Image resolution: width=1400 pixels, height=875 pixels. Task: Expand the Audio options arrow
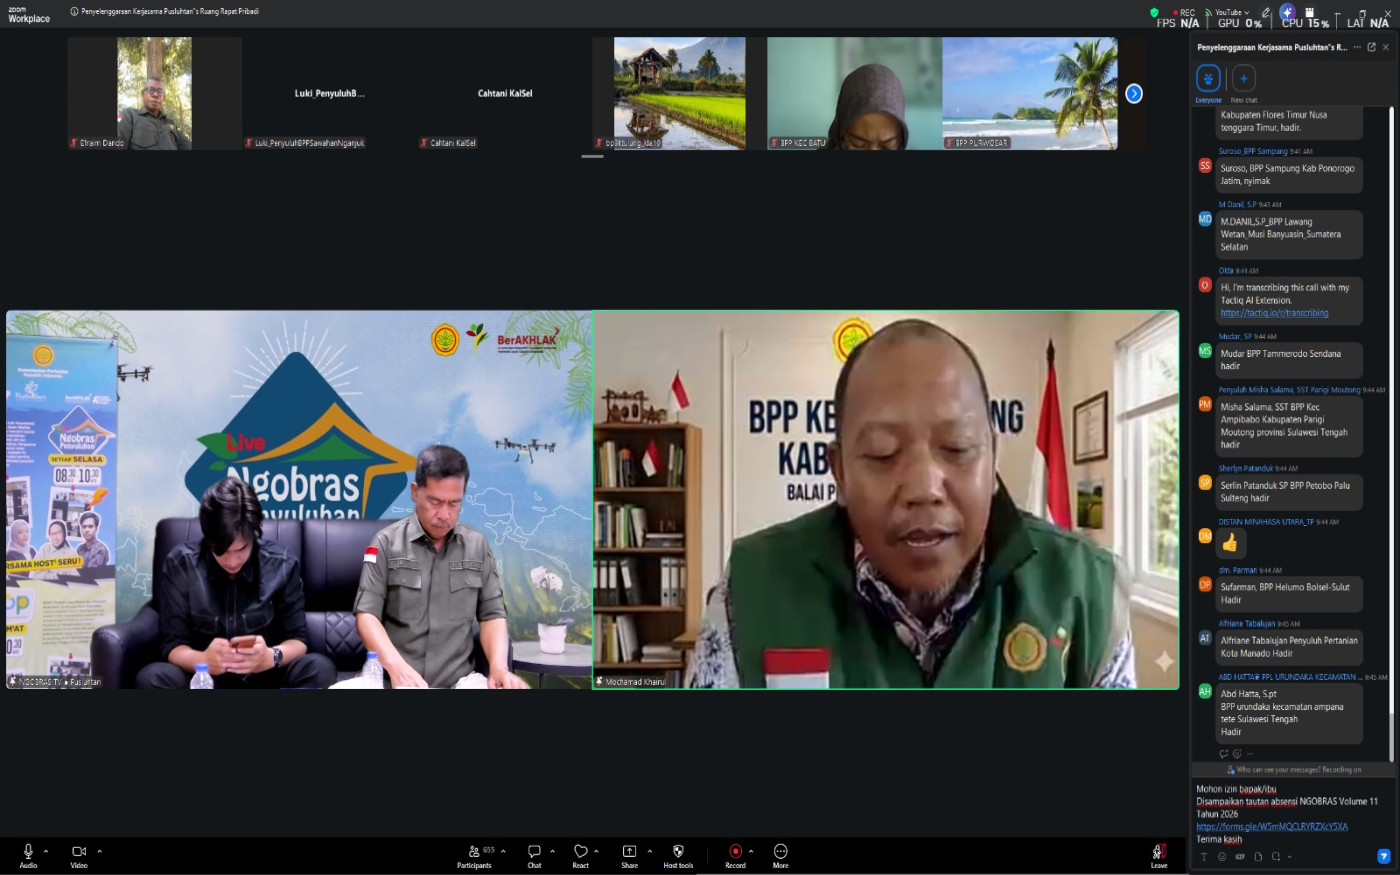tap(46, 851)
